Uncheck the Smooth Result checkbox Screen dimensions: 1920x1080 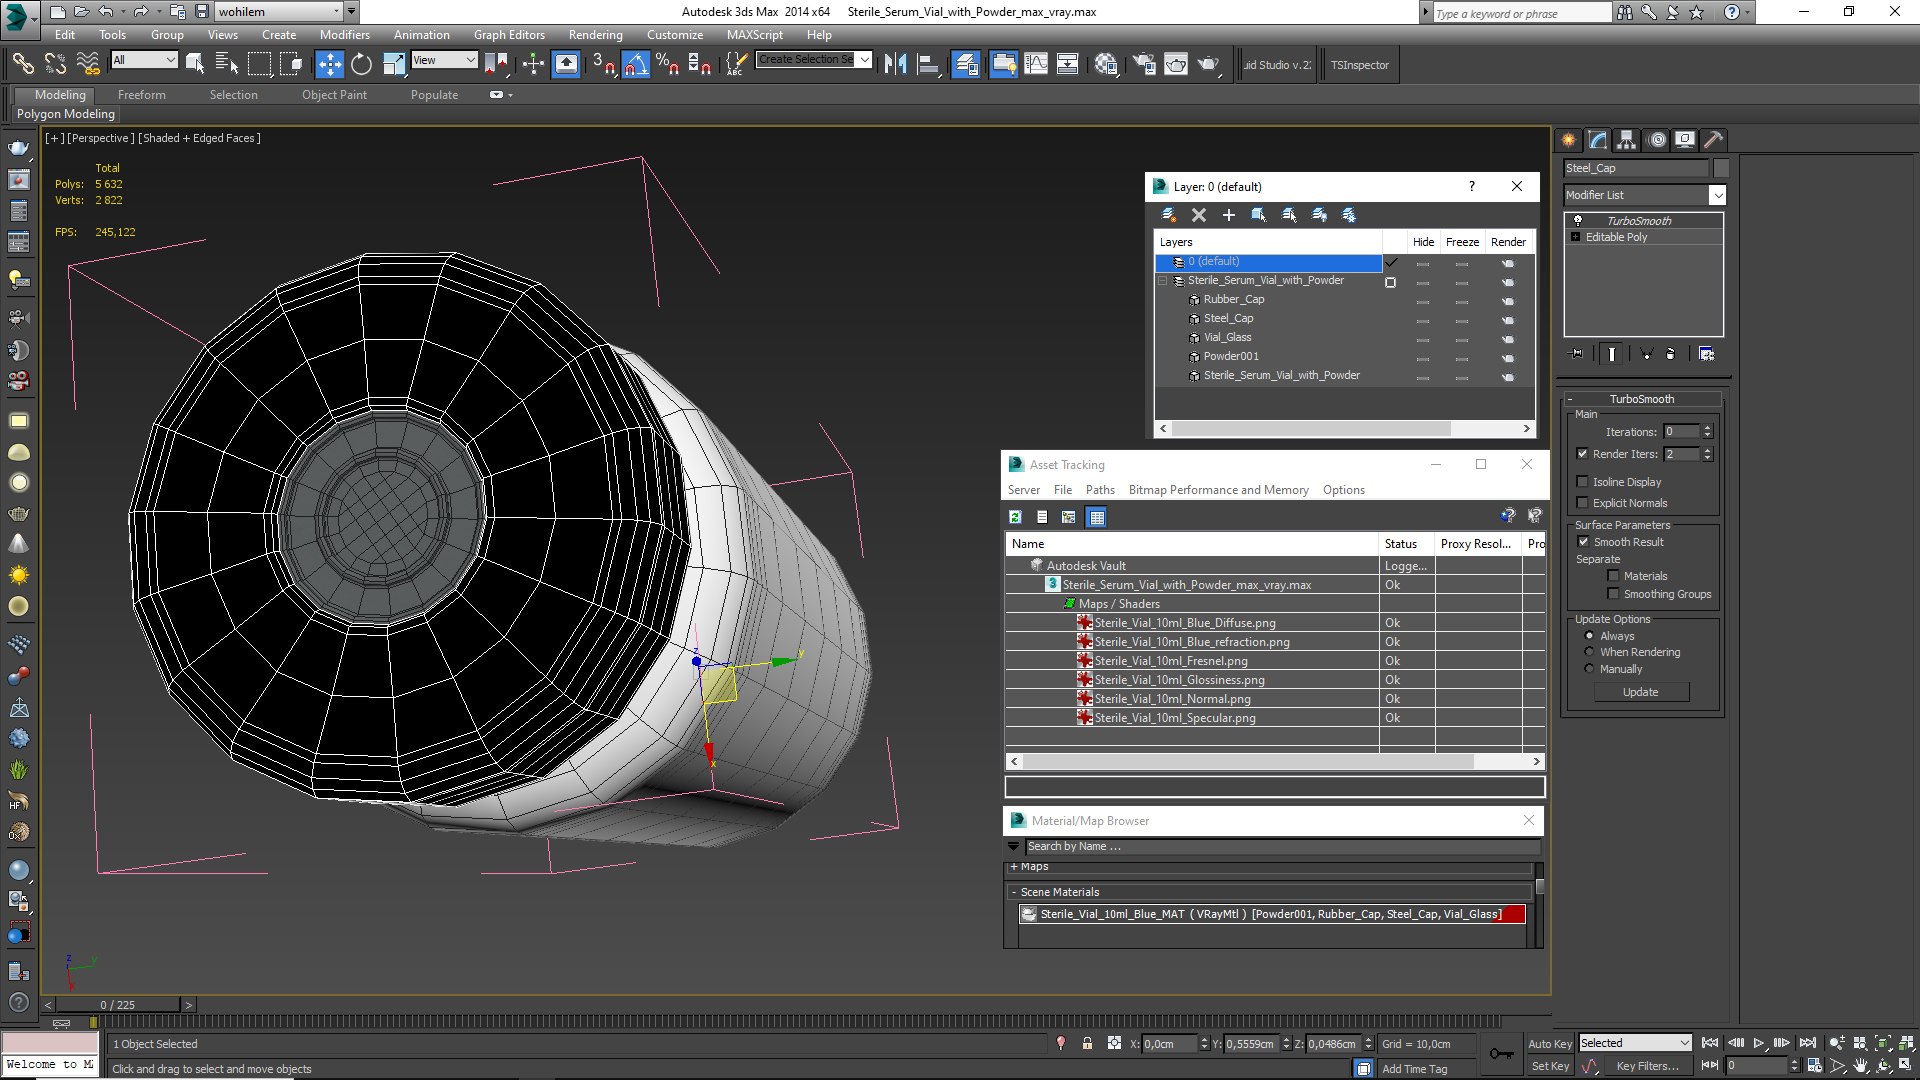tap(1583, 542)
